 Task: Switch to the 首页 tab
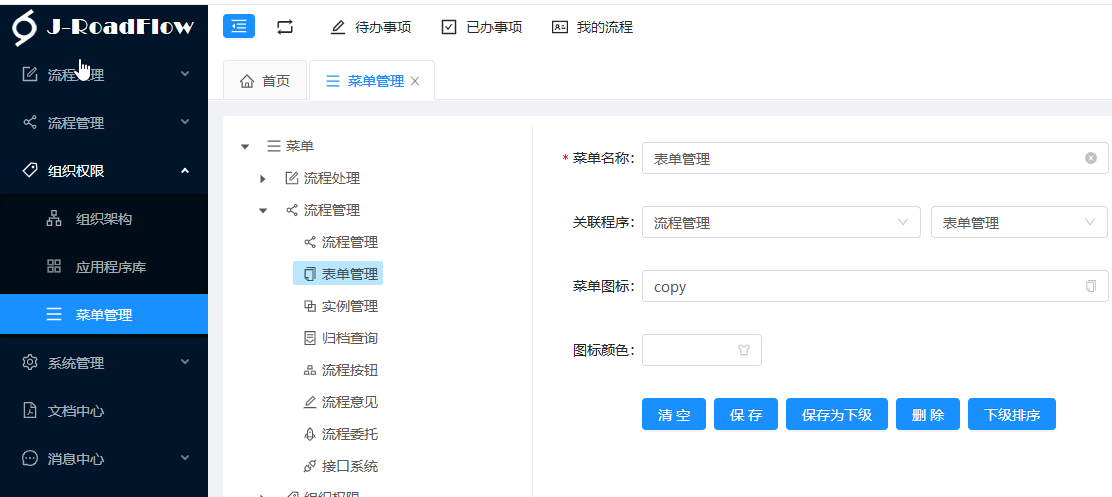click(265, 81)
